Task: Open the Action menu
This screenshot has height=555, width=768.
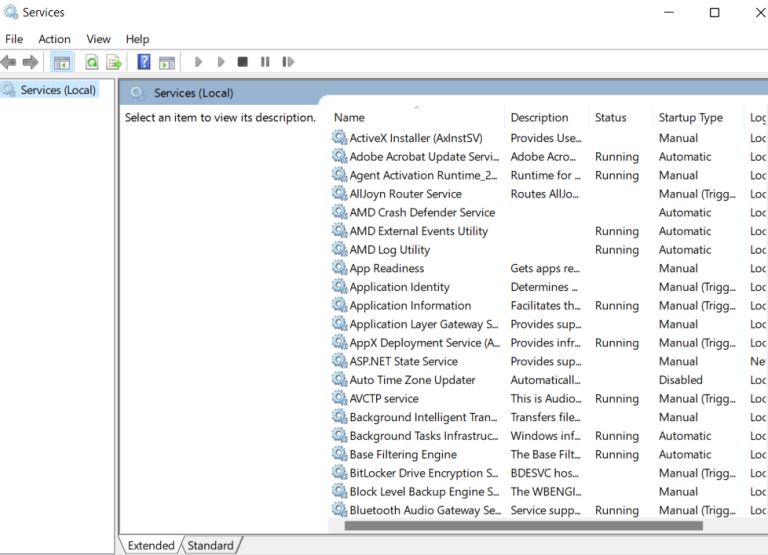Action: tap(54, 39)
